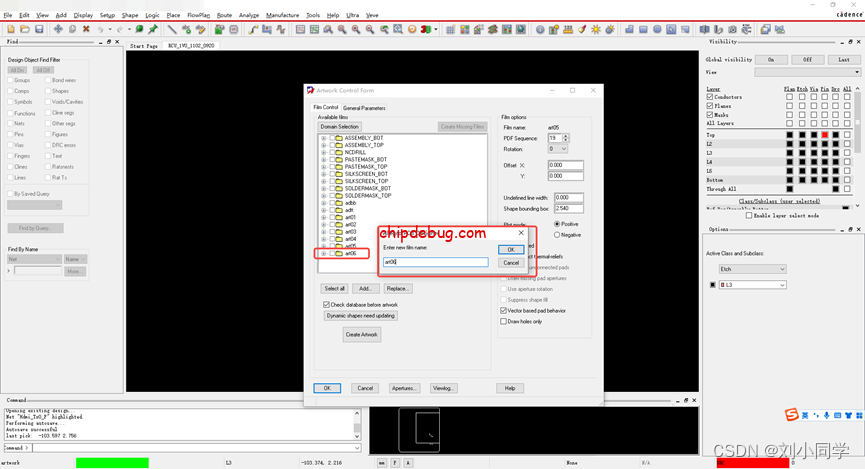Enable the Draw holes only checkbox

(x=503, y=321)
